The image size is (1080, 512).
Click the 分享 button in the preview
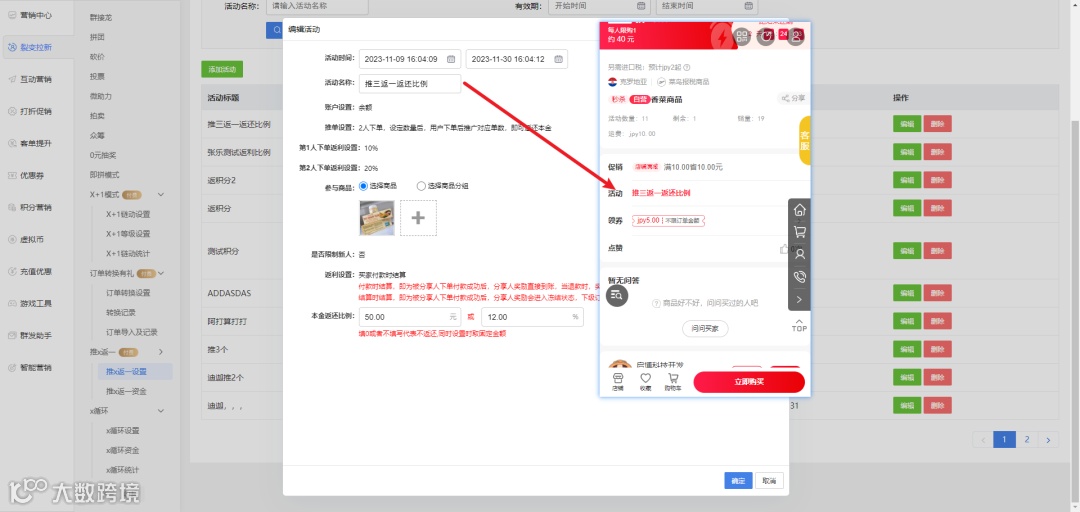click(792, 99)
